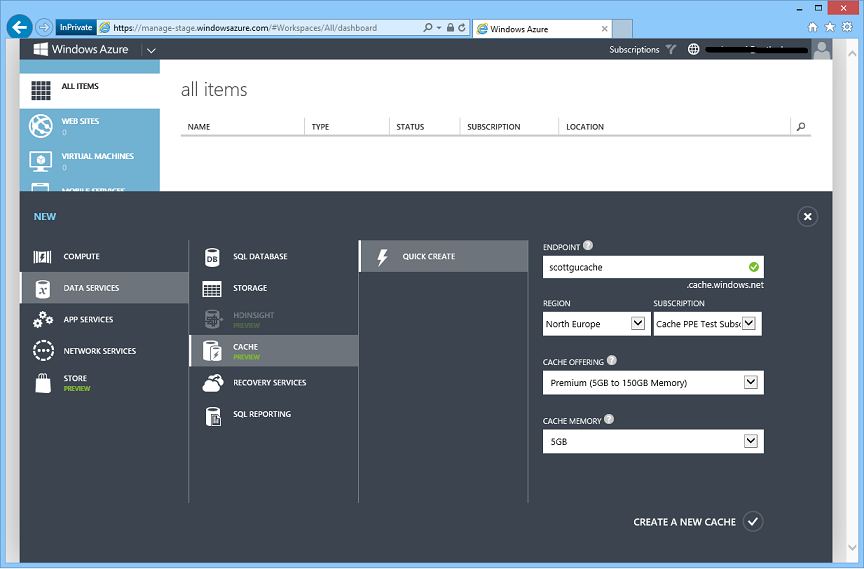Select All Items in the sidebar
The height and width of the screenshot is (569, 864).
coord(90,90)
